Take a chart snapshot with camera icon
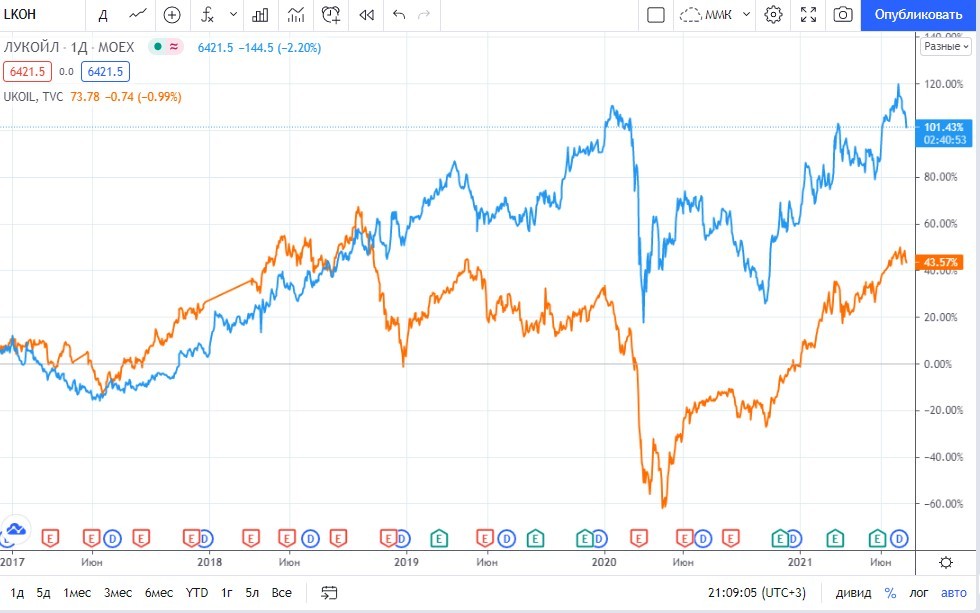This screenshot has height=613, width=980. [x=843, y=15]
